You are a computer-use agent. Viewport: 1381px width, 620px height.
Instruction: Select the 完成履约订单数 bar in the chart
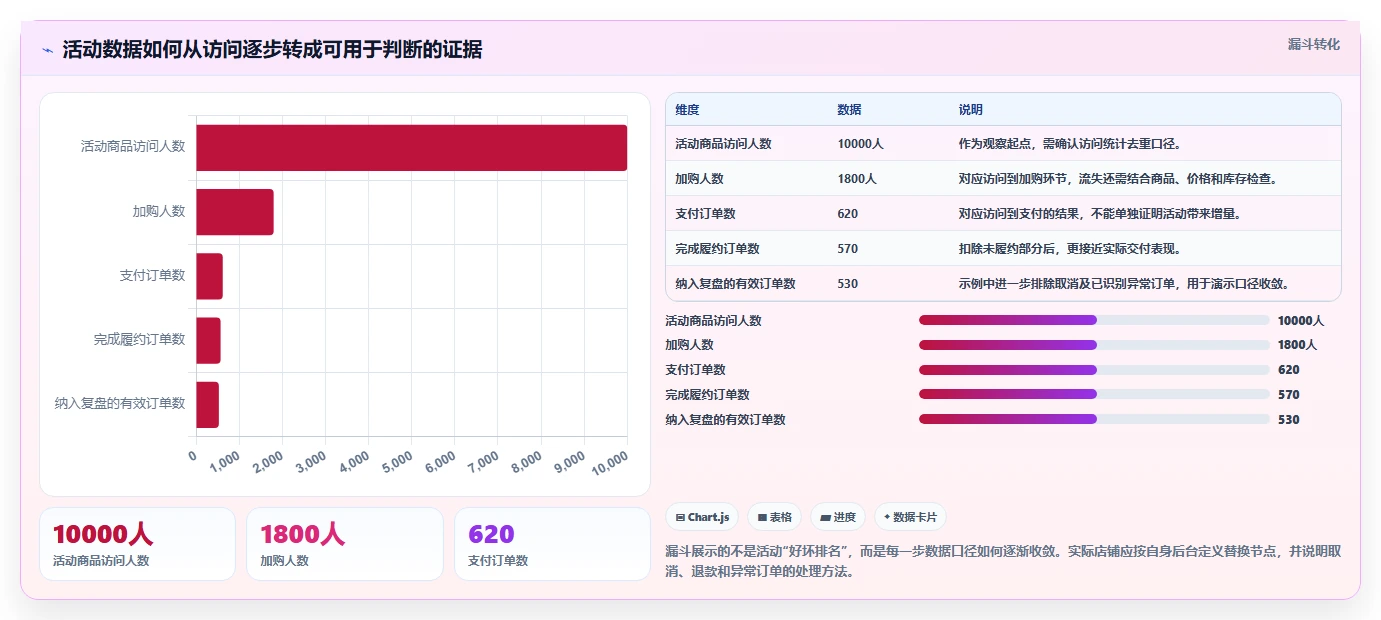208,340
